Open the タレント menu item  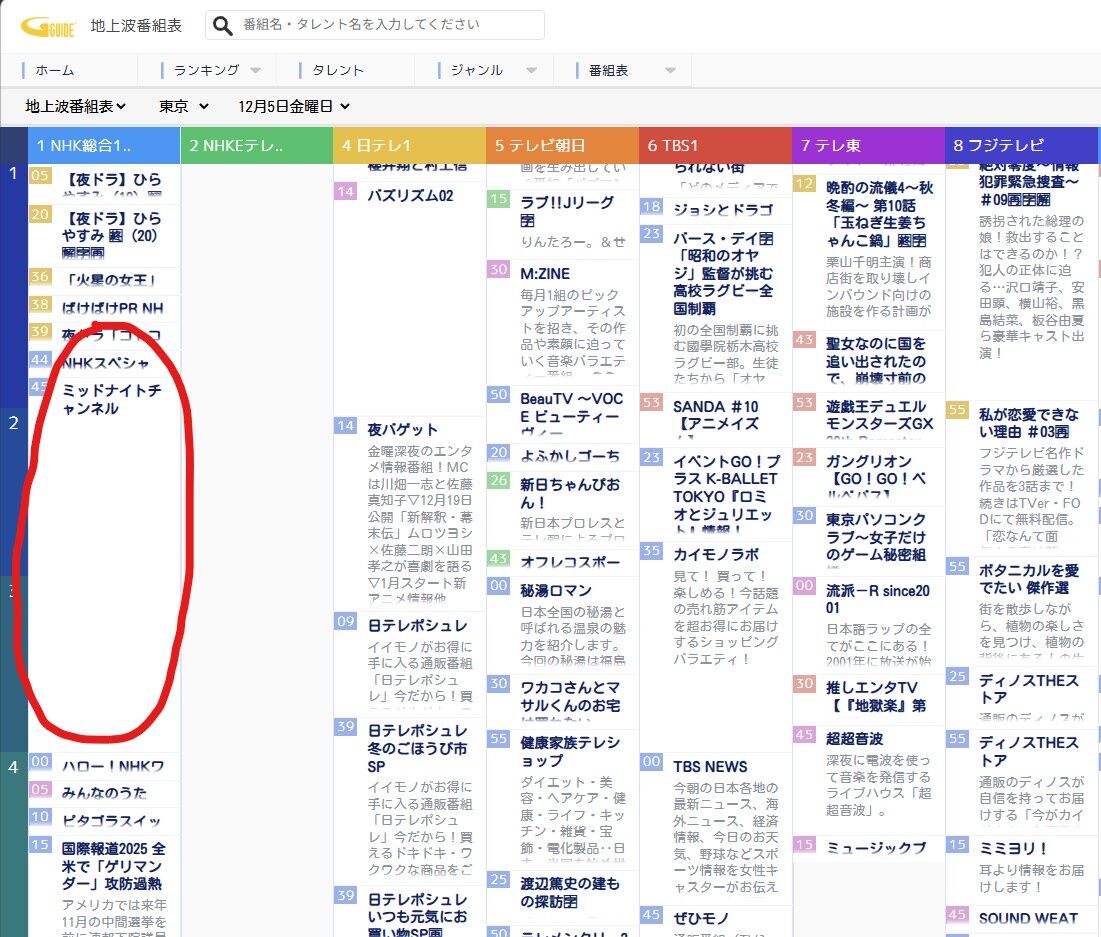338,70
